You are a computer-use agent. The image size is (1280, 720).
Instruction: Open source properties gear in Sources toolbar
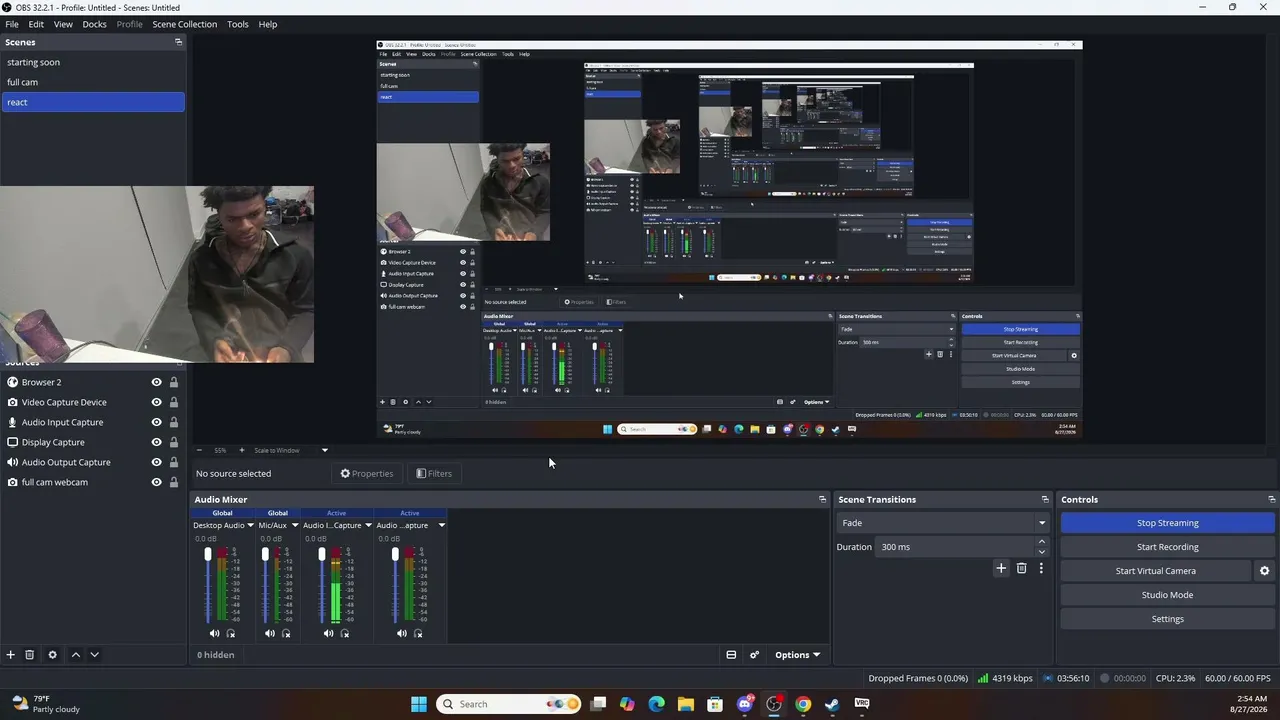pos(53,655)
